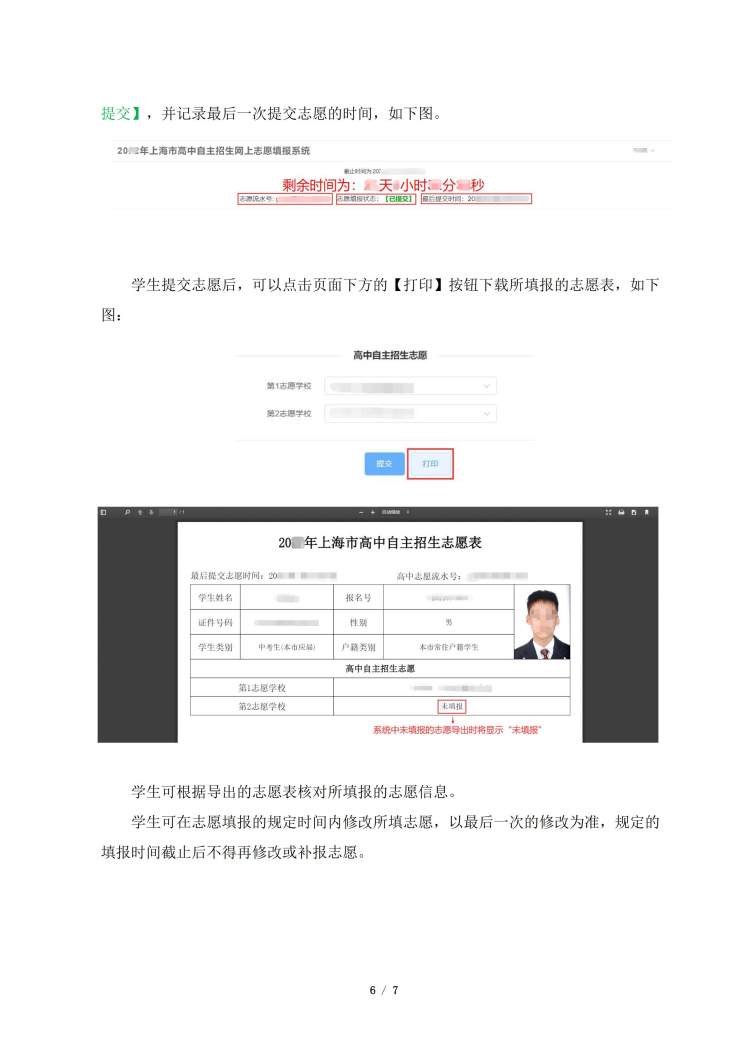Viewport: 750px width, 1060px height.
Task: Click the 报名号 label cell
Action: click(x=358, y=598)
